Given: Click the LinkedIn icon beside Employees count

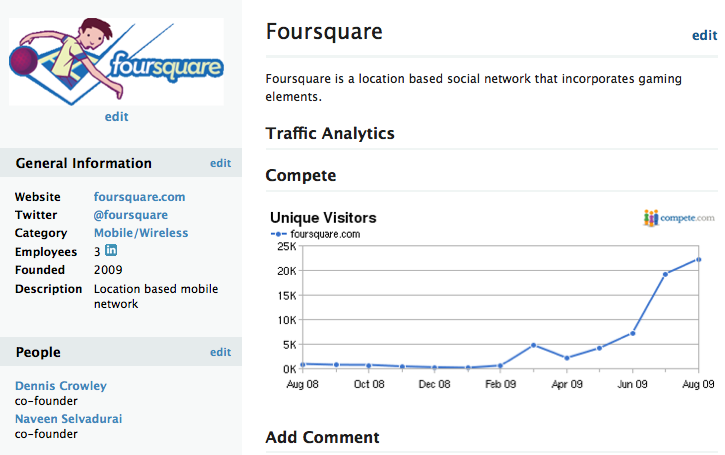Looking at the screenshot, I should [x=111, y=251].
